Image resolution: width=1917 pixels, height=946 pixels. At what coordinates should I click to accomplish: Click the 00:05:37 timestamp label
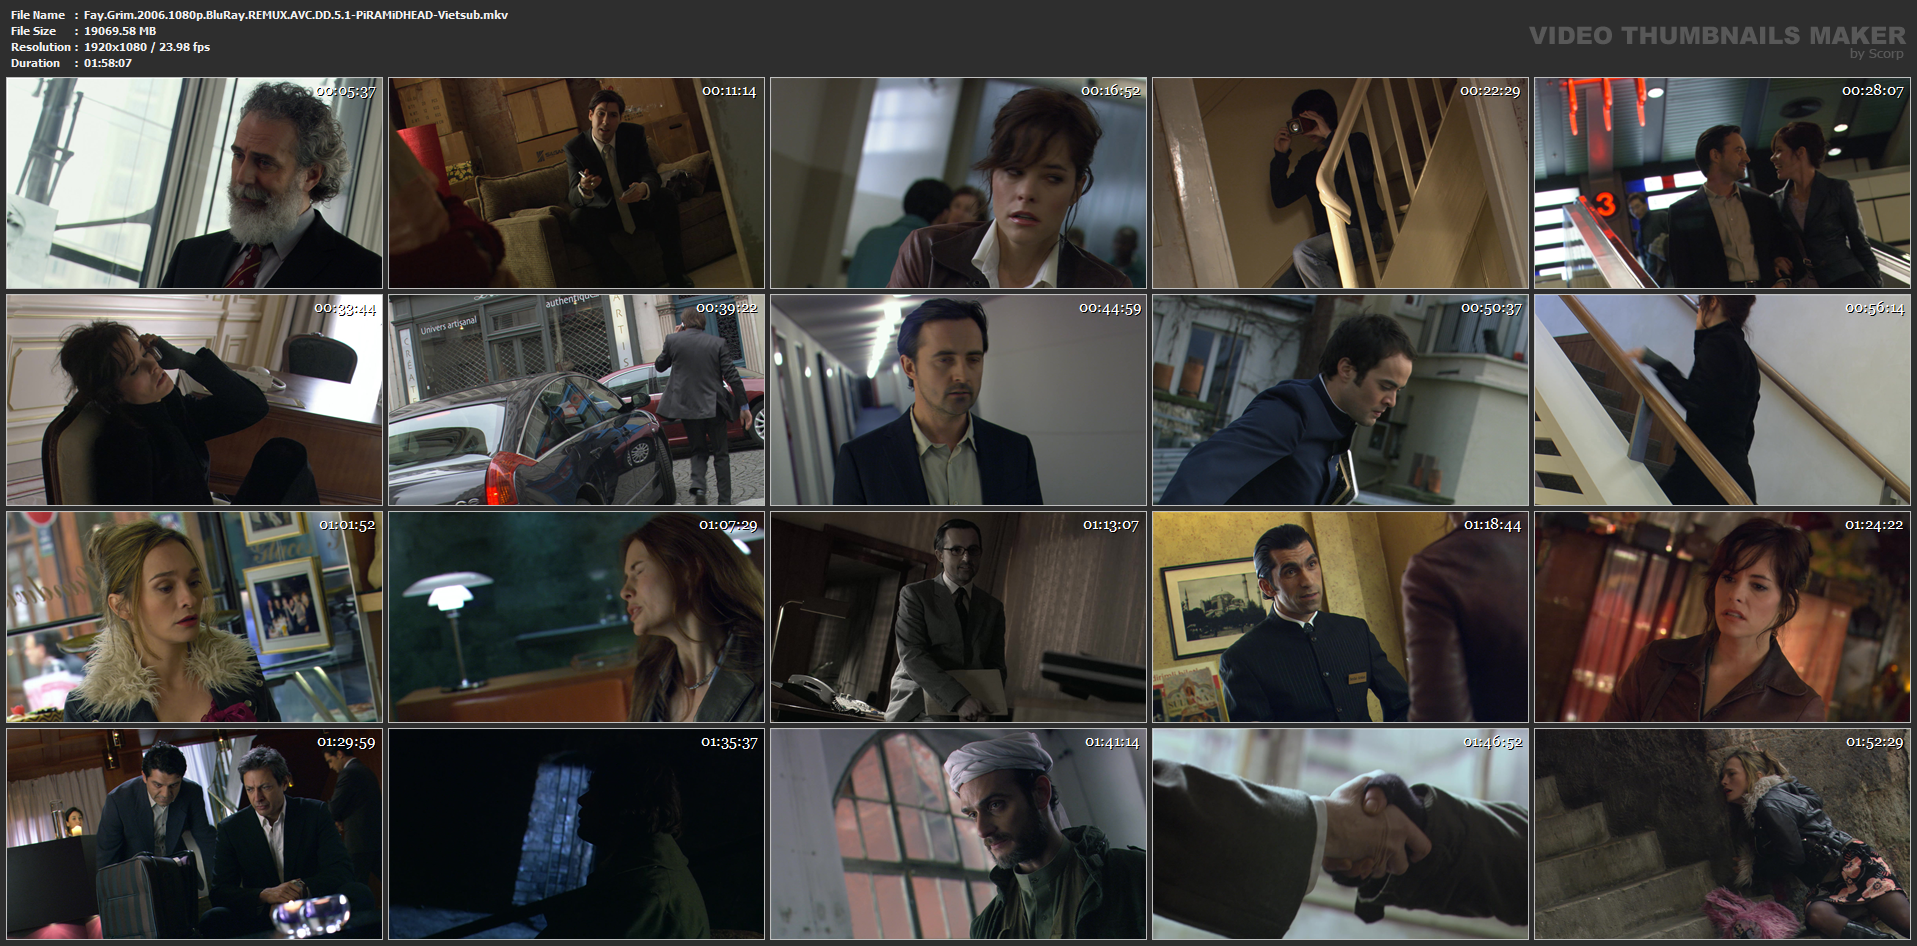(346, 91)
